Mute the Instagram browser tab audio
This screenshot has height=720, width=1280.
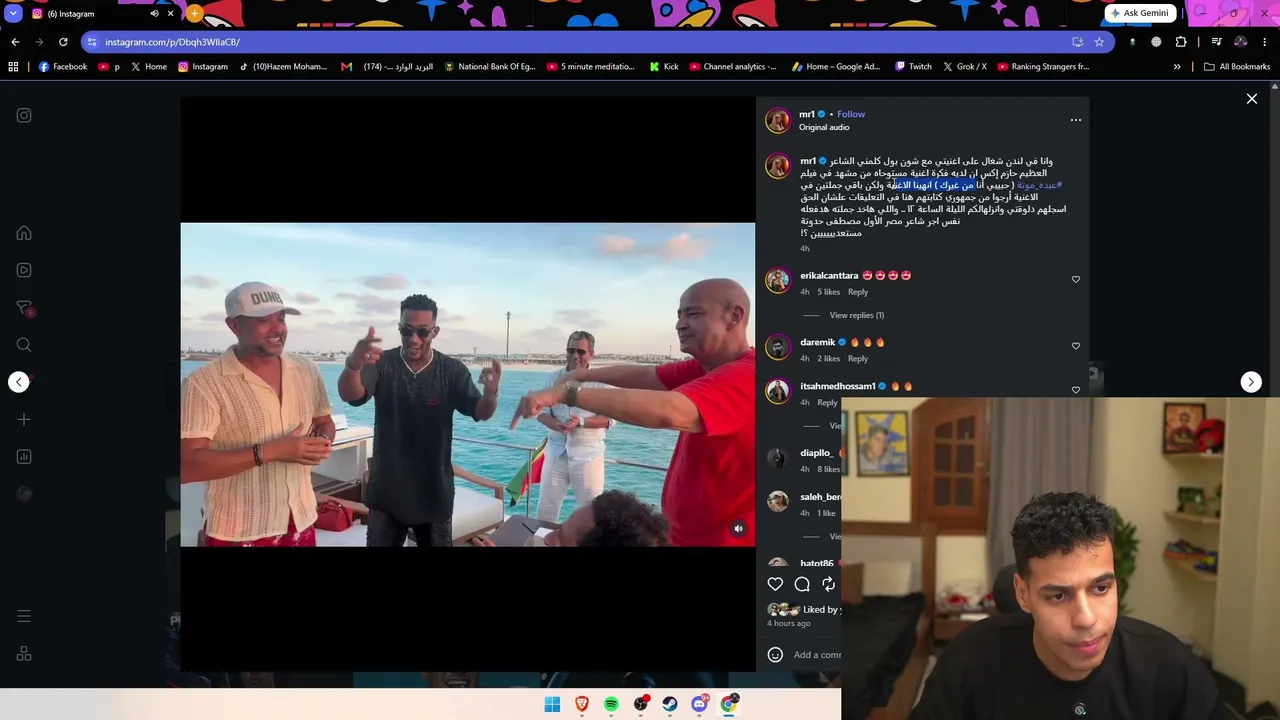pyautogui.click(x=154, y=14)
